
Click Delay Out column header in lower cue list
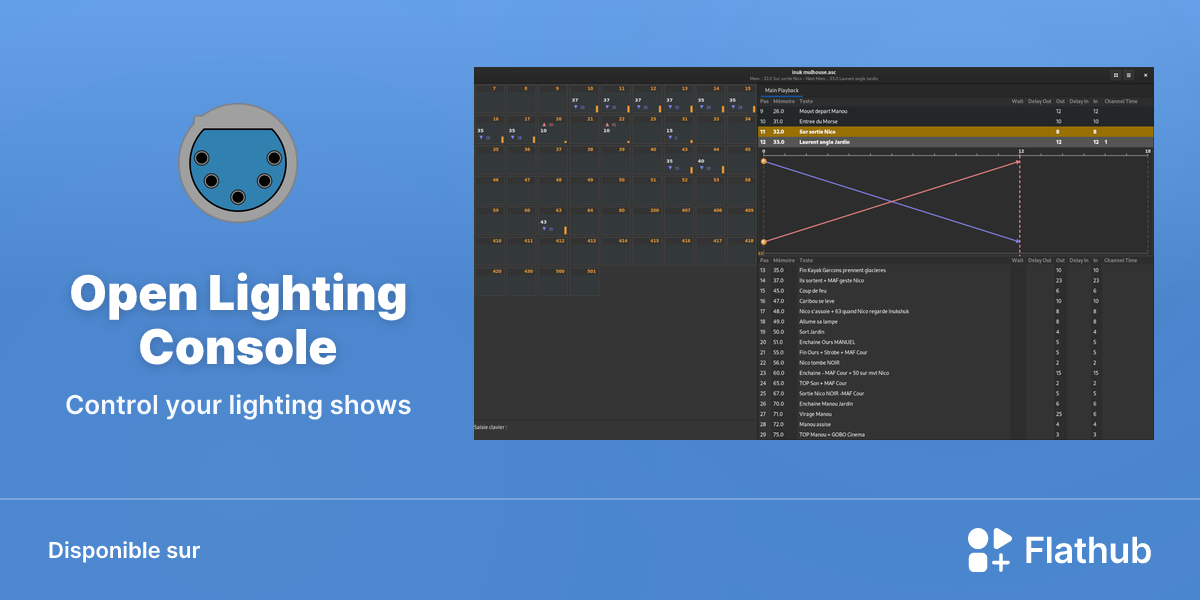1040,260
